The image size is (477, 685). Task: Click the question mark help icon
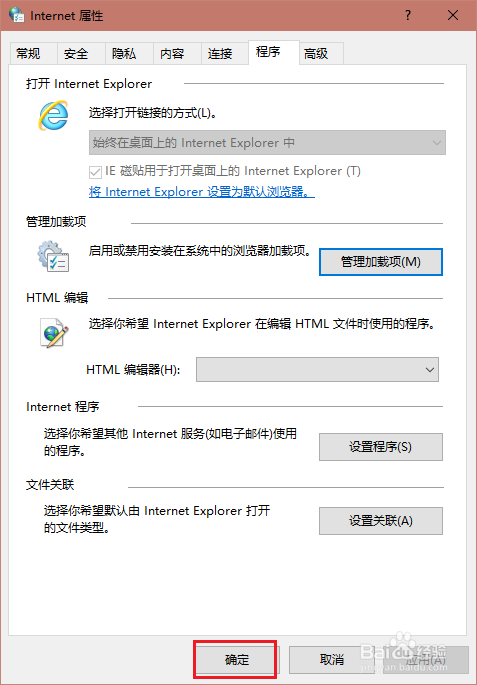(408, 16)
